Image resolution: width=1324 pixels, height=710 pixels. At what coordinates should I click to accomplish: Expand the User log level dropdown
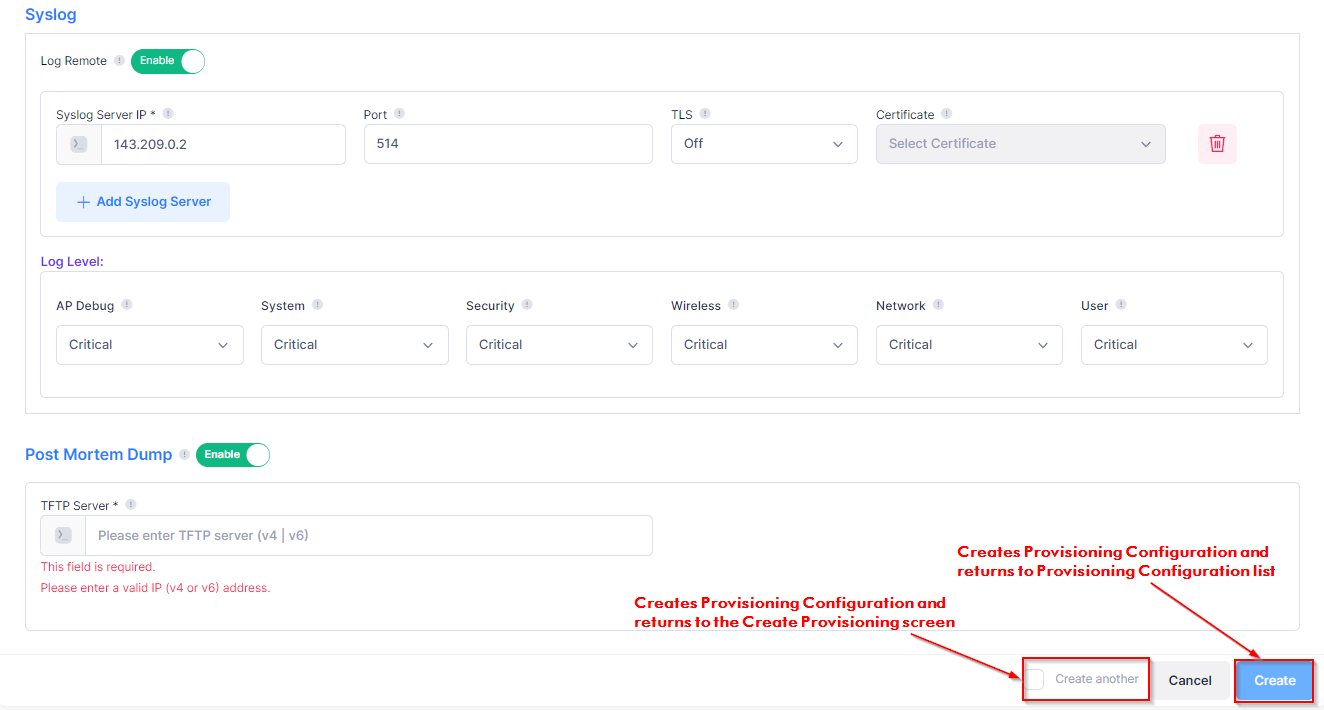(x=1174, y=345)
